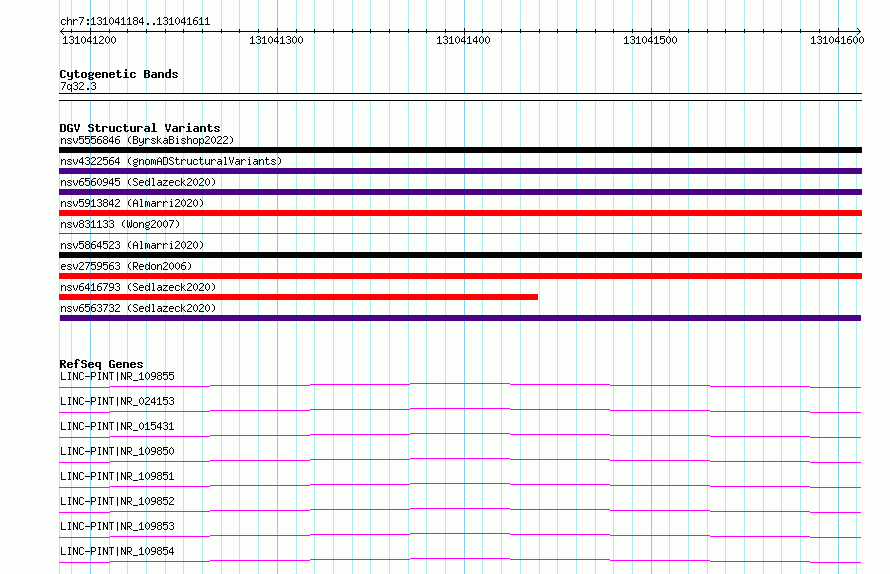Click ruler position 131041600
The image size is (890, 574).
click(x=837, y=40)
